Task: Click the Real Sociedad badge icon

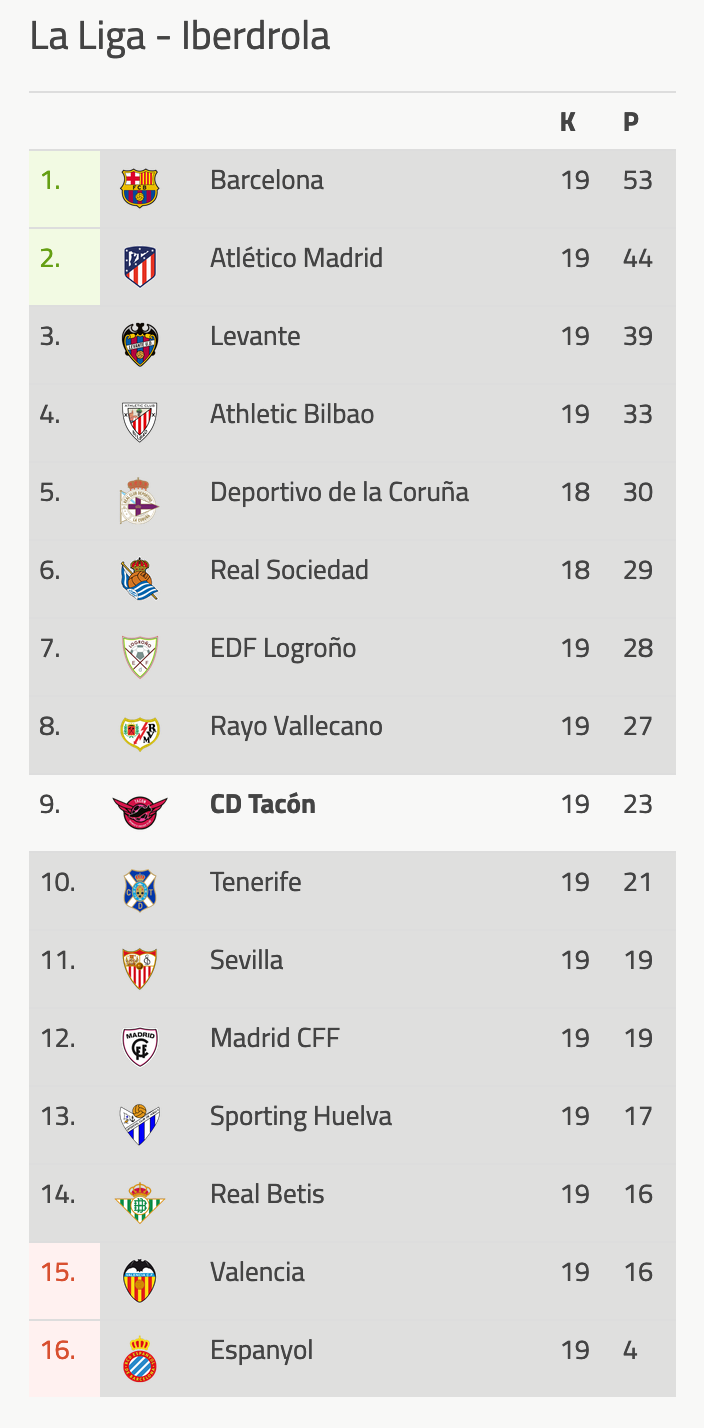Action: click(x=139, y=578)
